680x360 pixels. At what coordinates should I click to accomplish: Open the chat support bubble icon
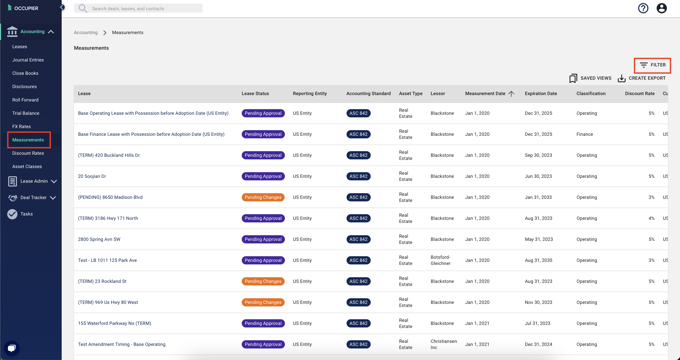pyautogui.click(x=12, y=348)
